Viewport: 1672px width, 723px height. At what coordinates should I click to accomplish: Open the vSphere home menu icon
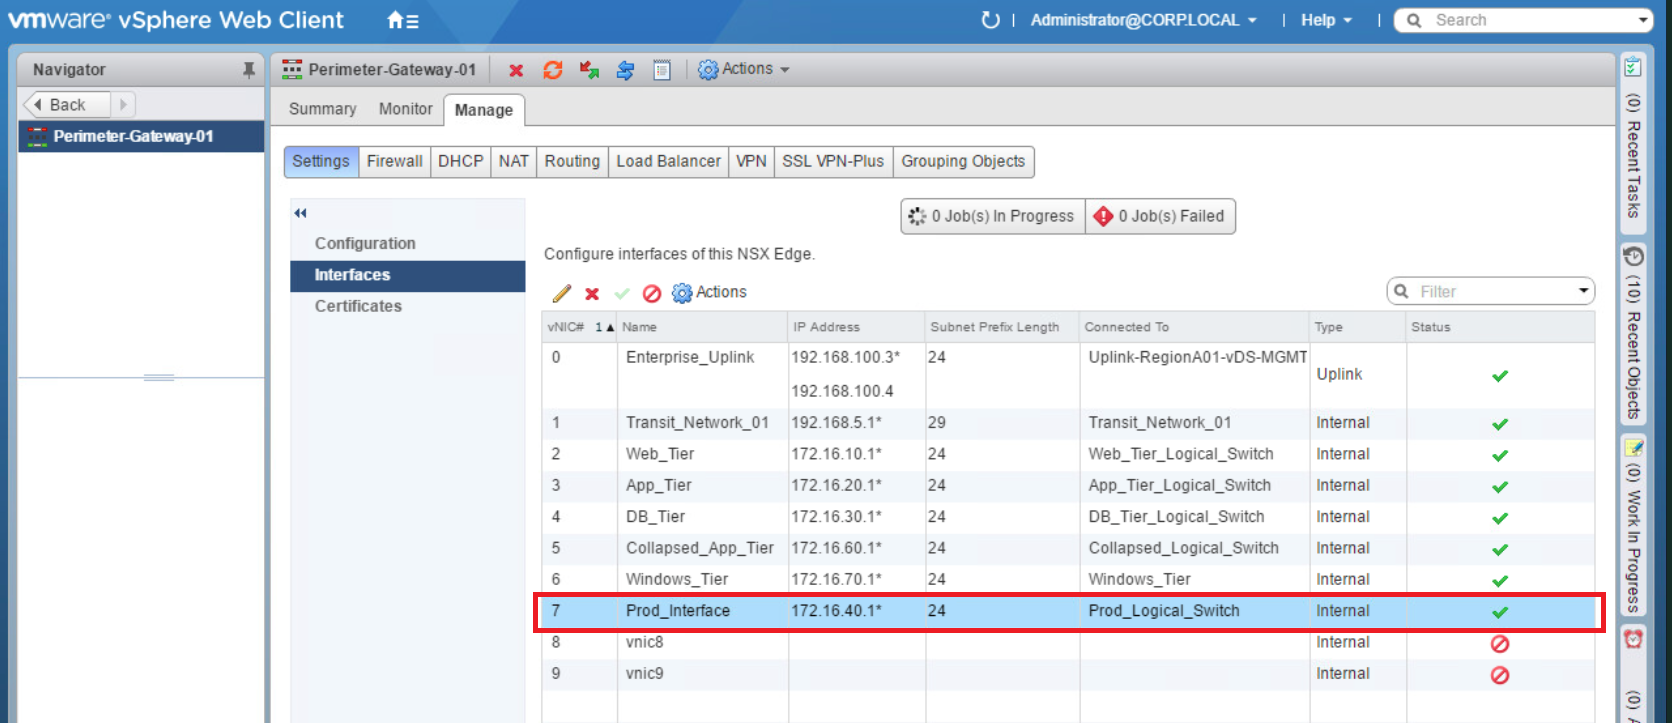pyautogui.click(x=402, y=20)
